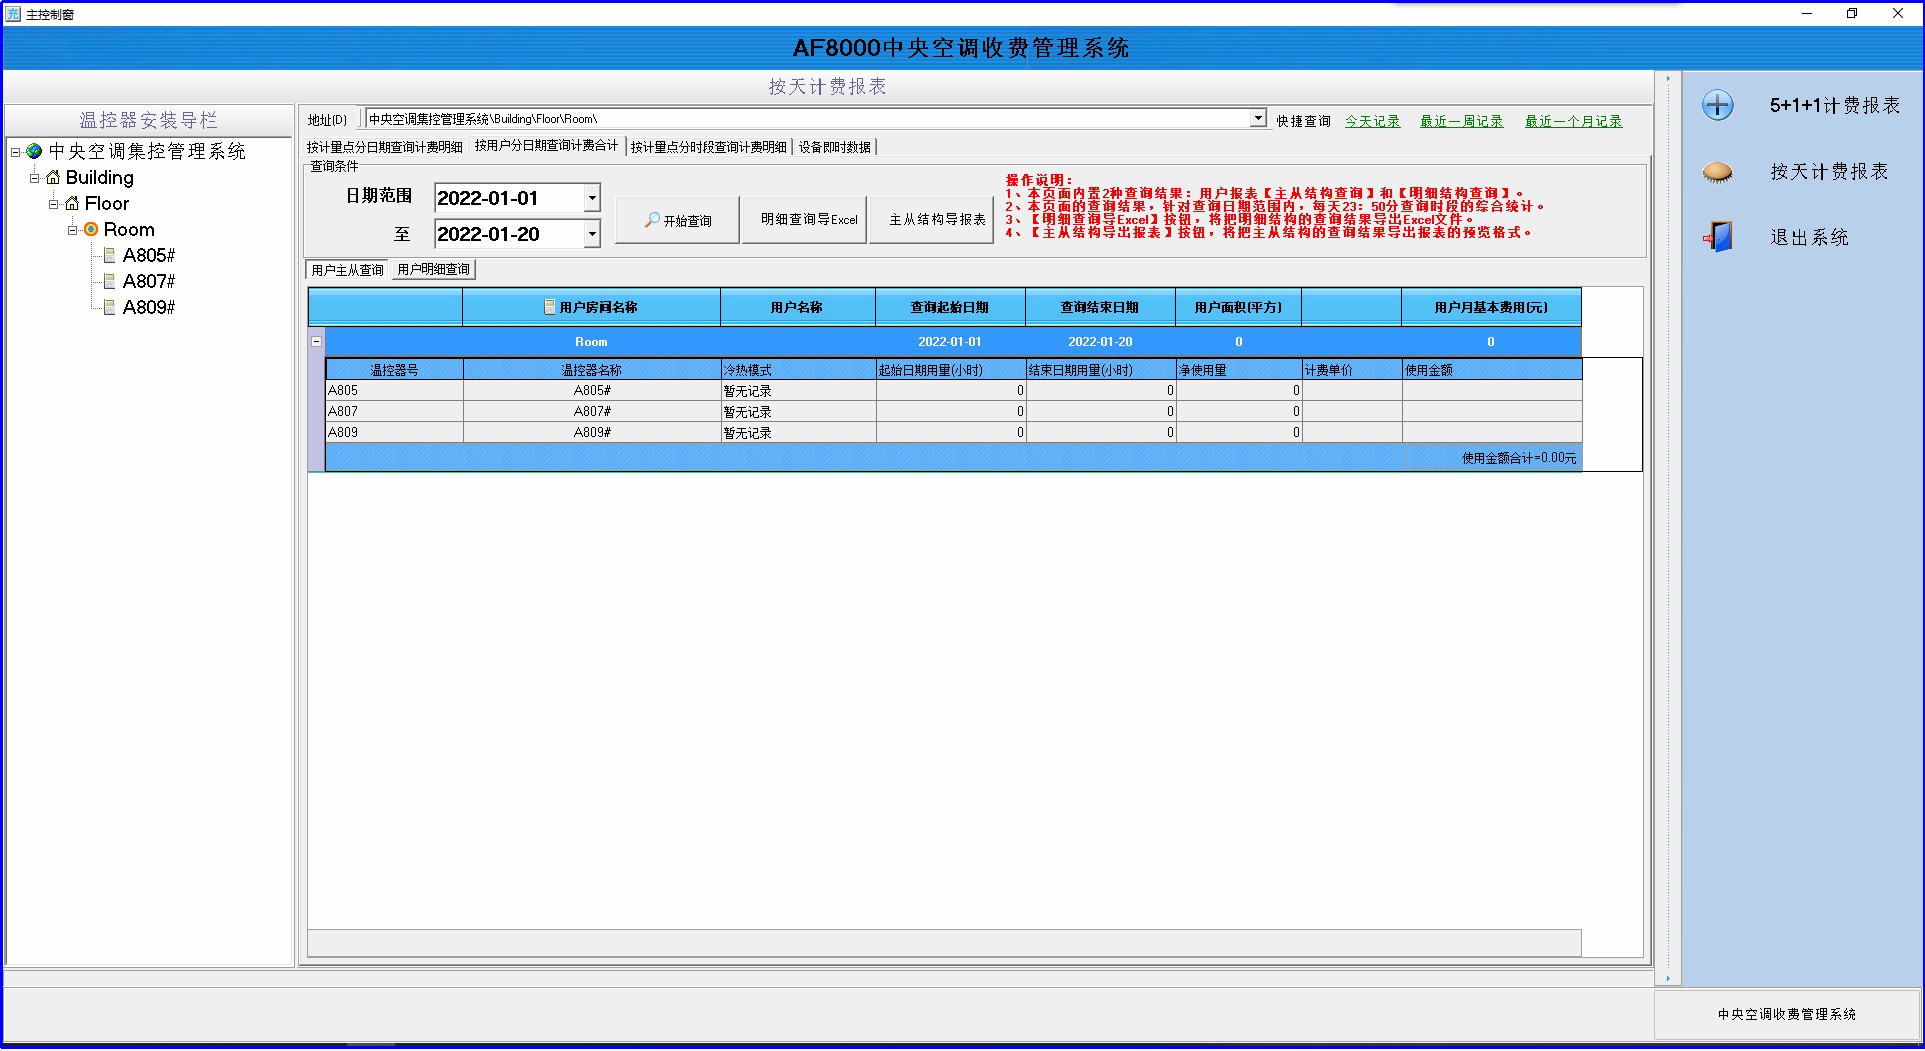
Task: Collapse the 中央空调集控管理系统 root tree node
Action: point(16,152)
